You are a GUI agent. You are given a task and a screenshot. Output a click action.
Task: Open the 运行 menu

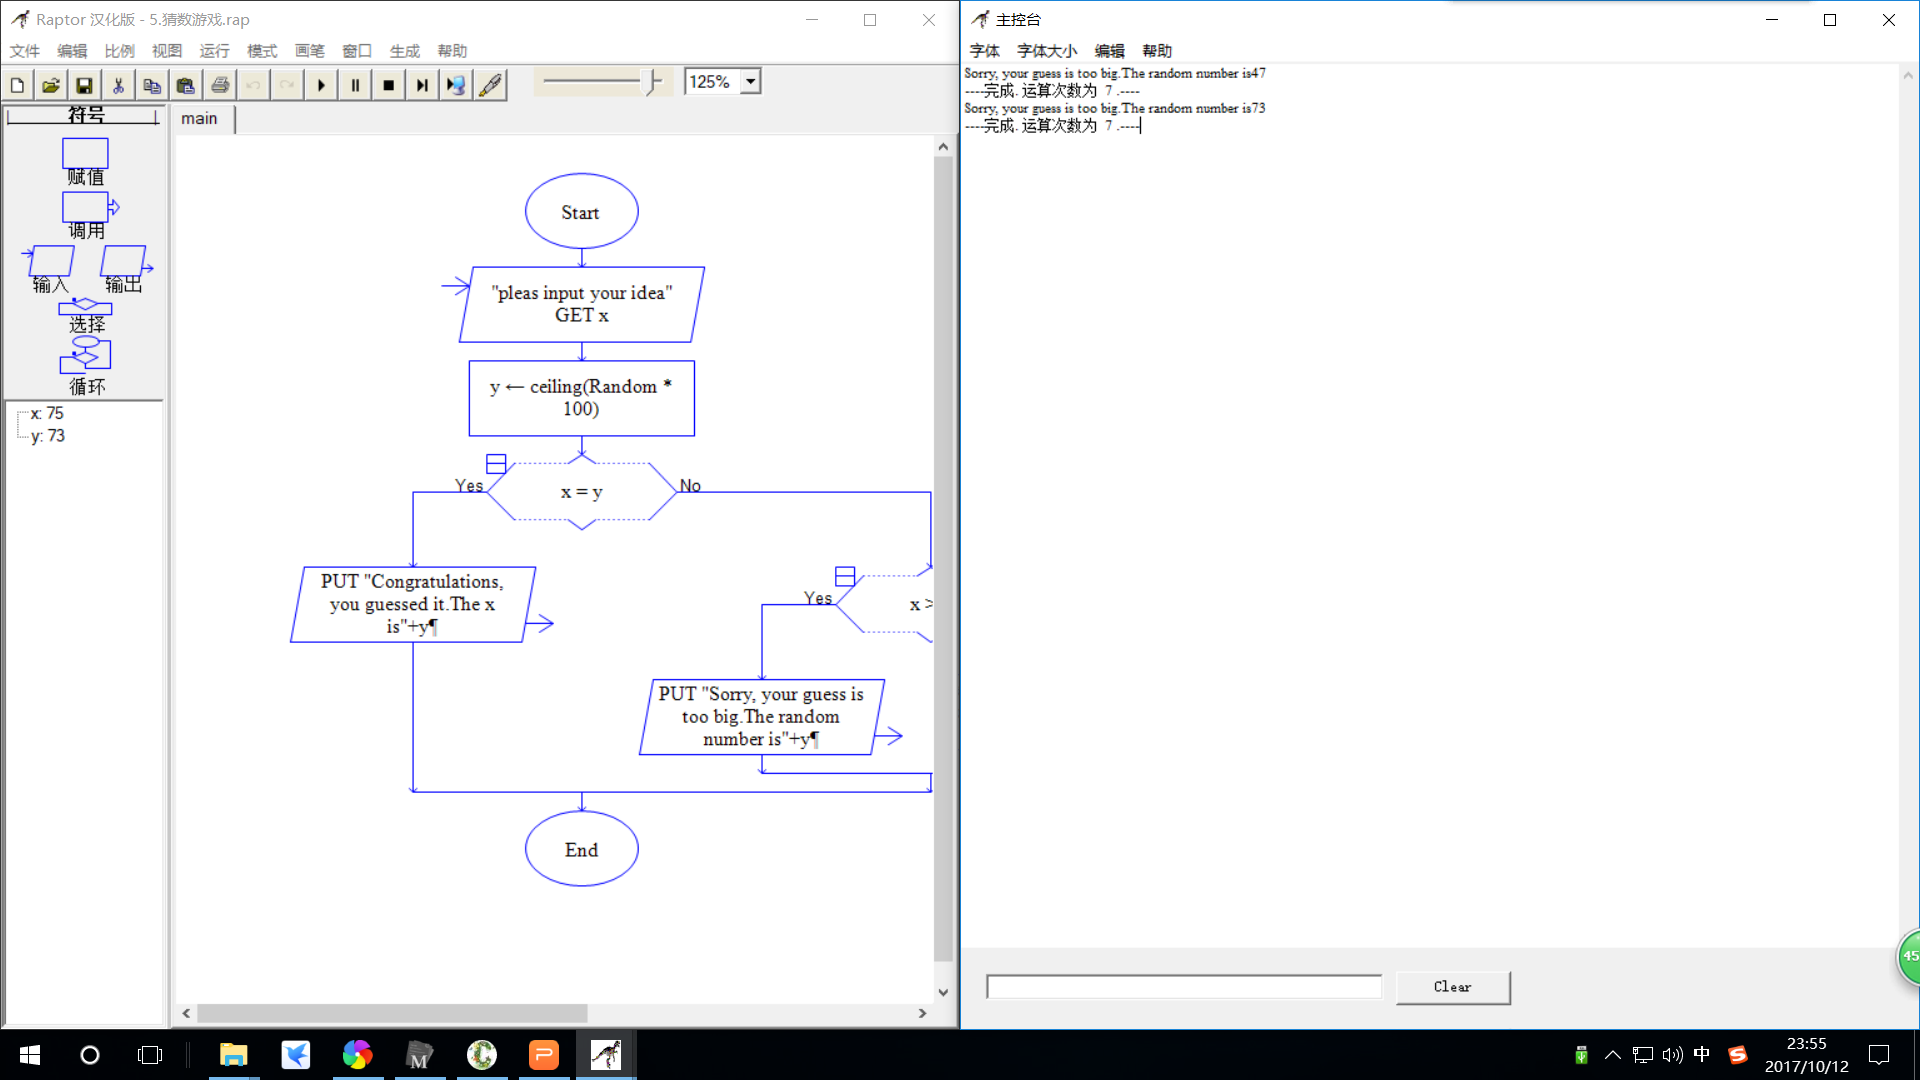click(x=214, y=51)
